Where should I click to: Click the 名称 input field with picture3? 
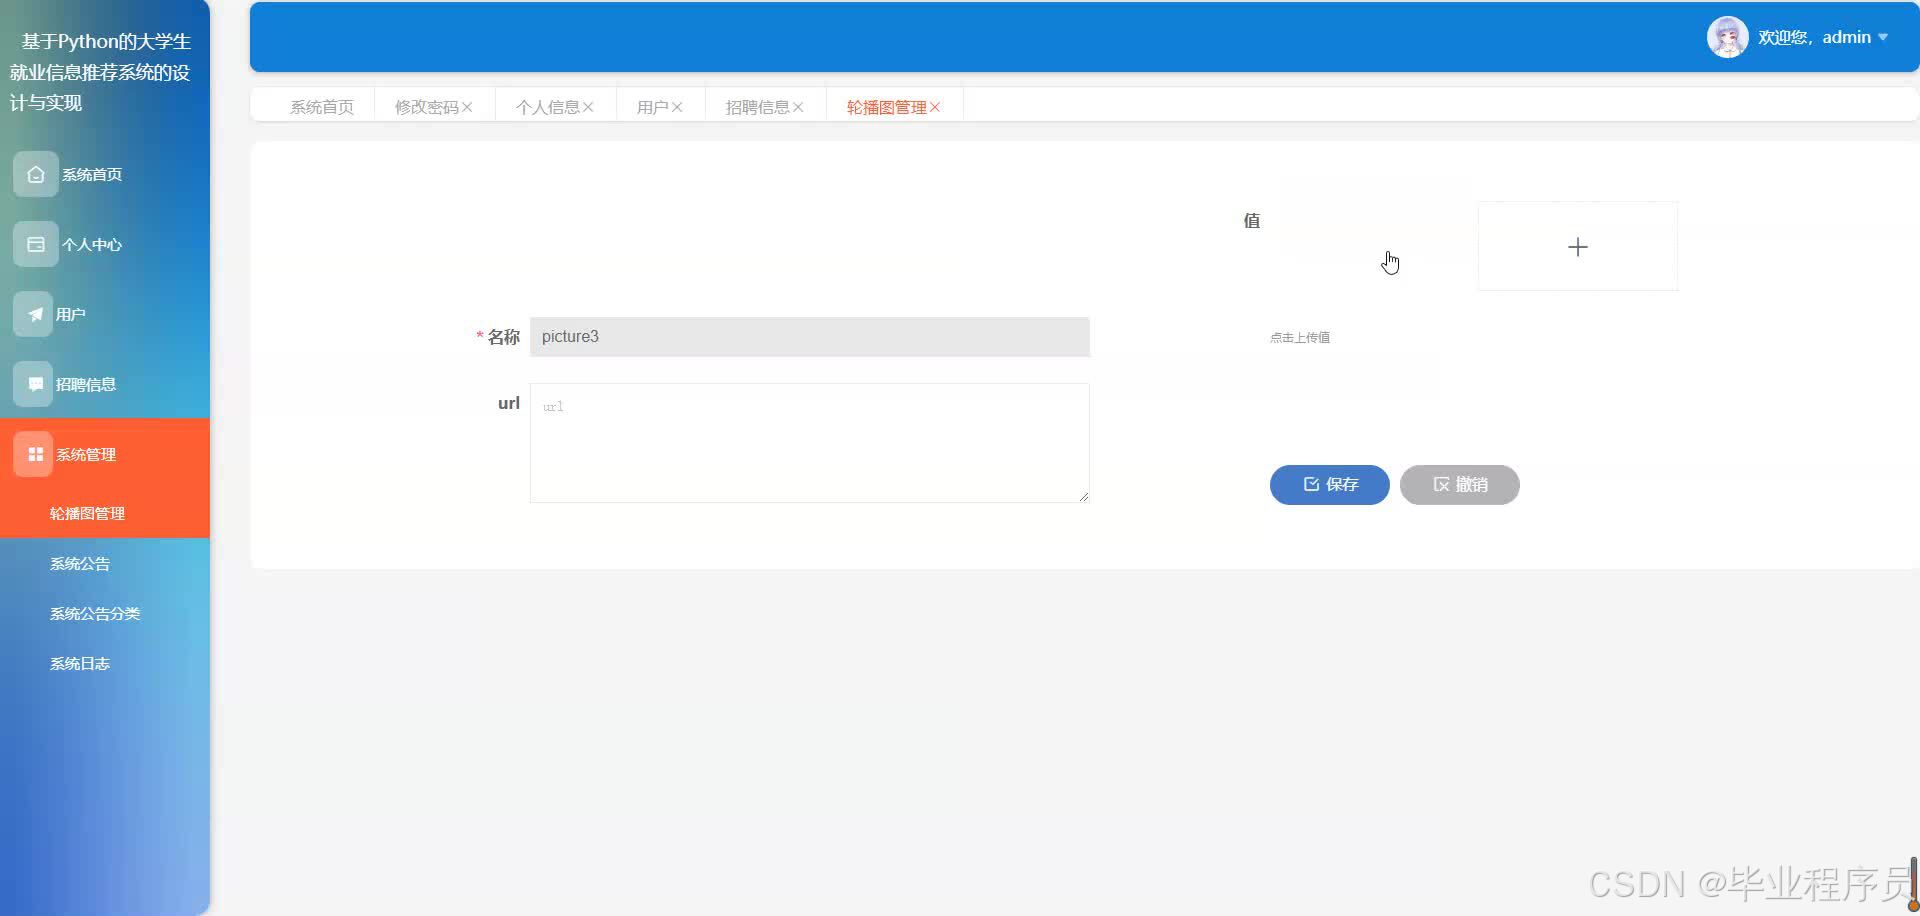pos(810,337)
